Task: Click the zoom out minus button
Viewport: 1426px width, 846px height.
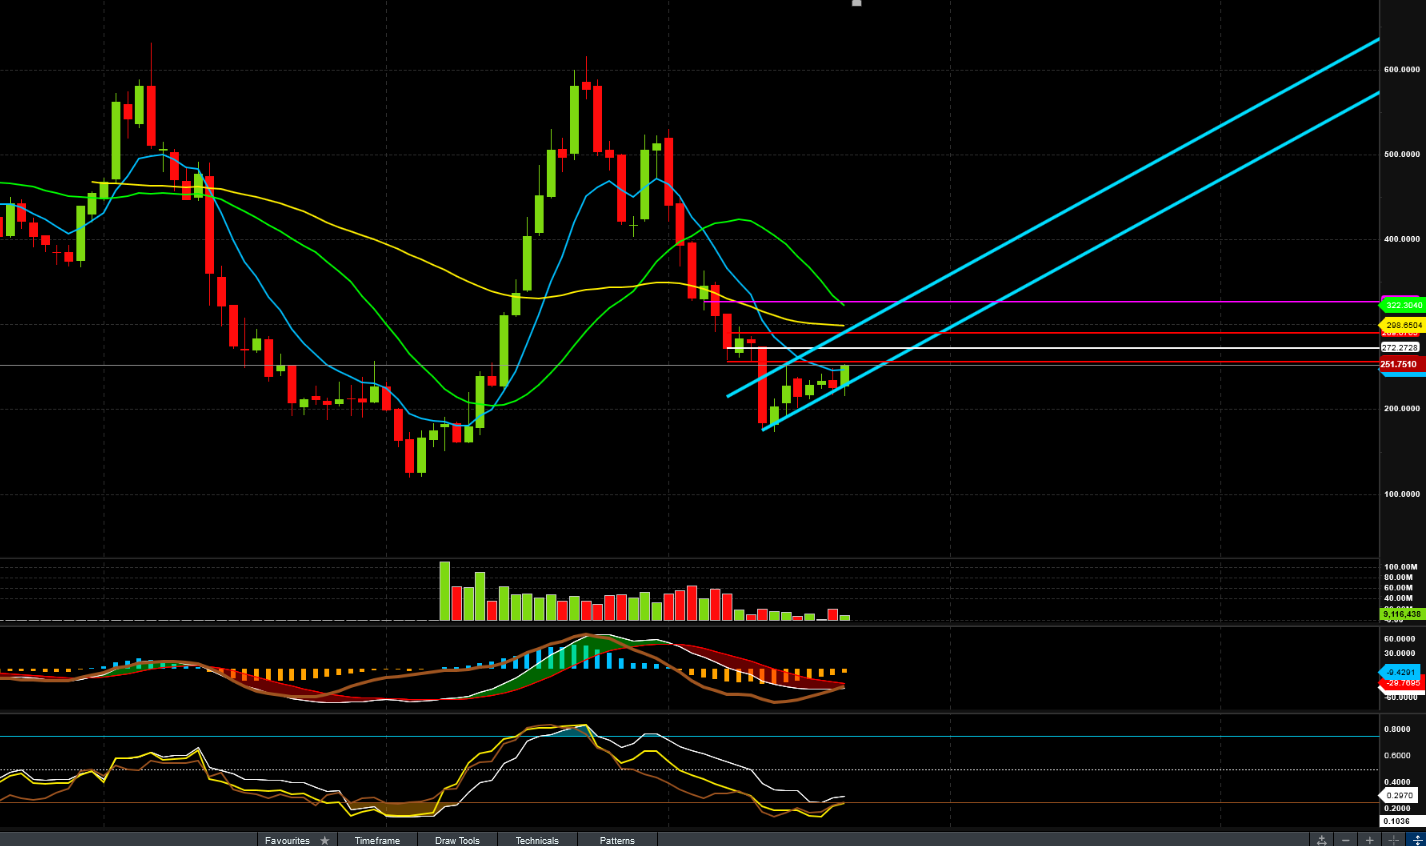Action: click(1346, 840)
